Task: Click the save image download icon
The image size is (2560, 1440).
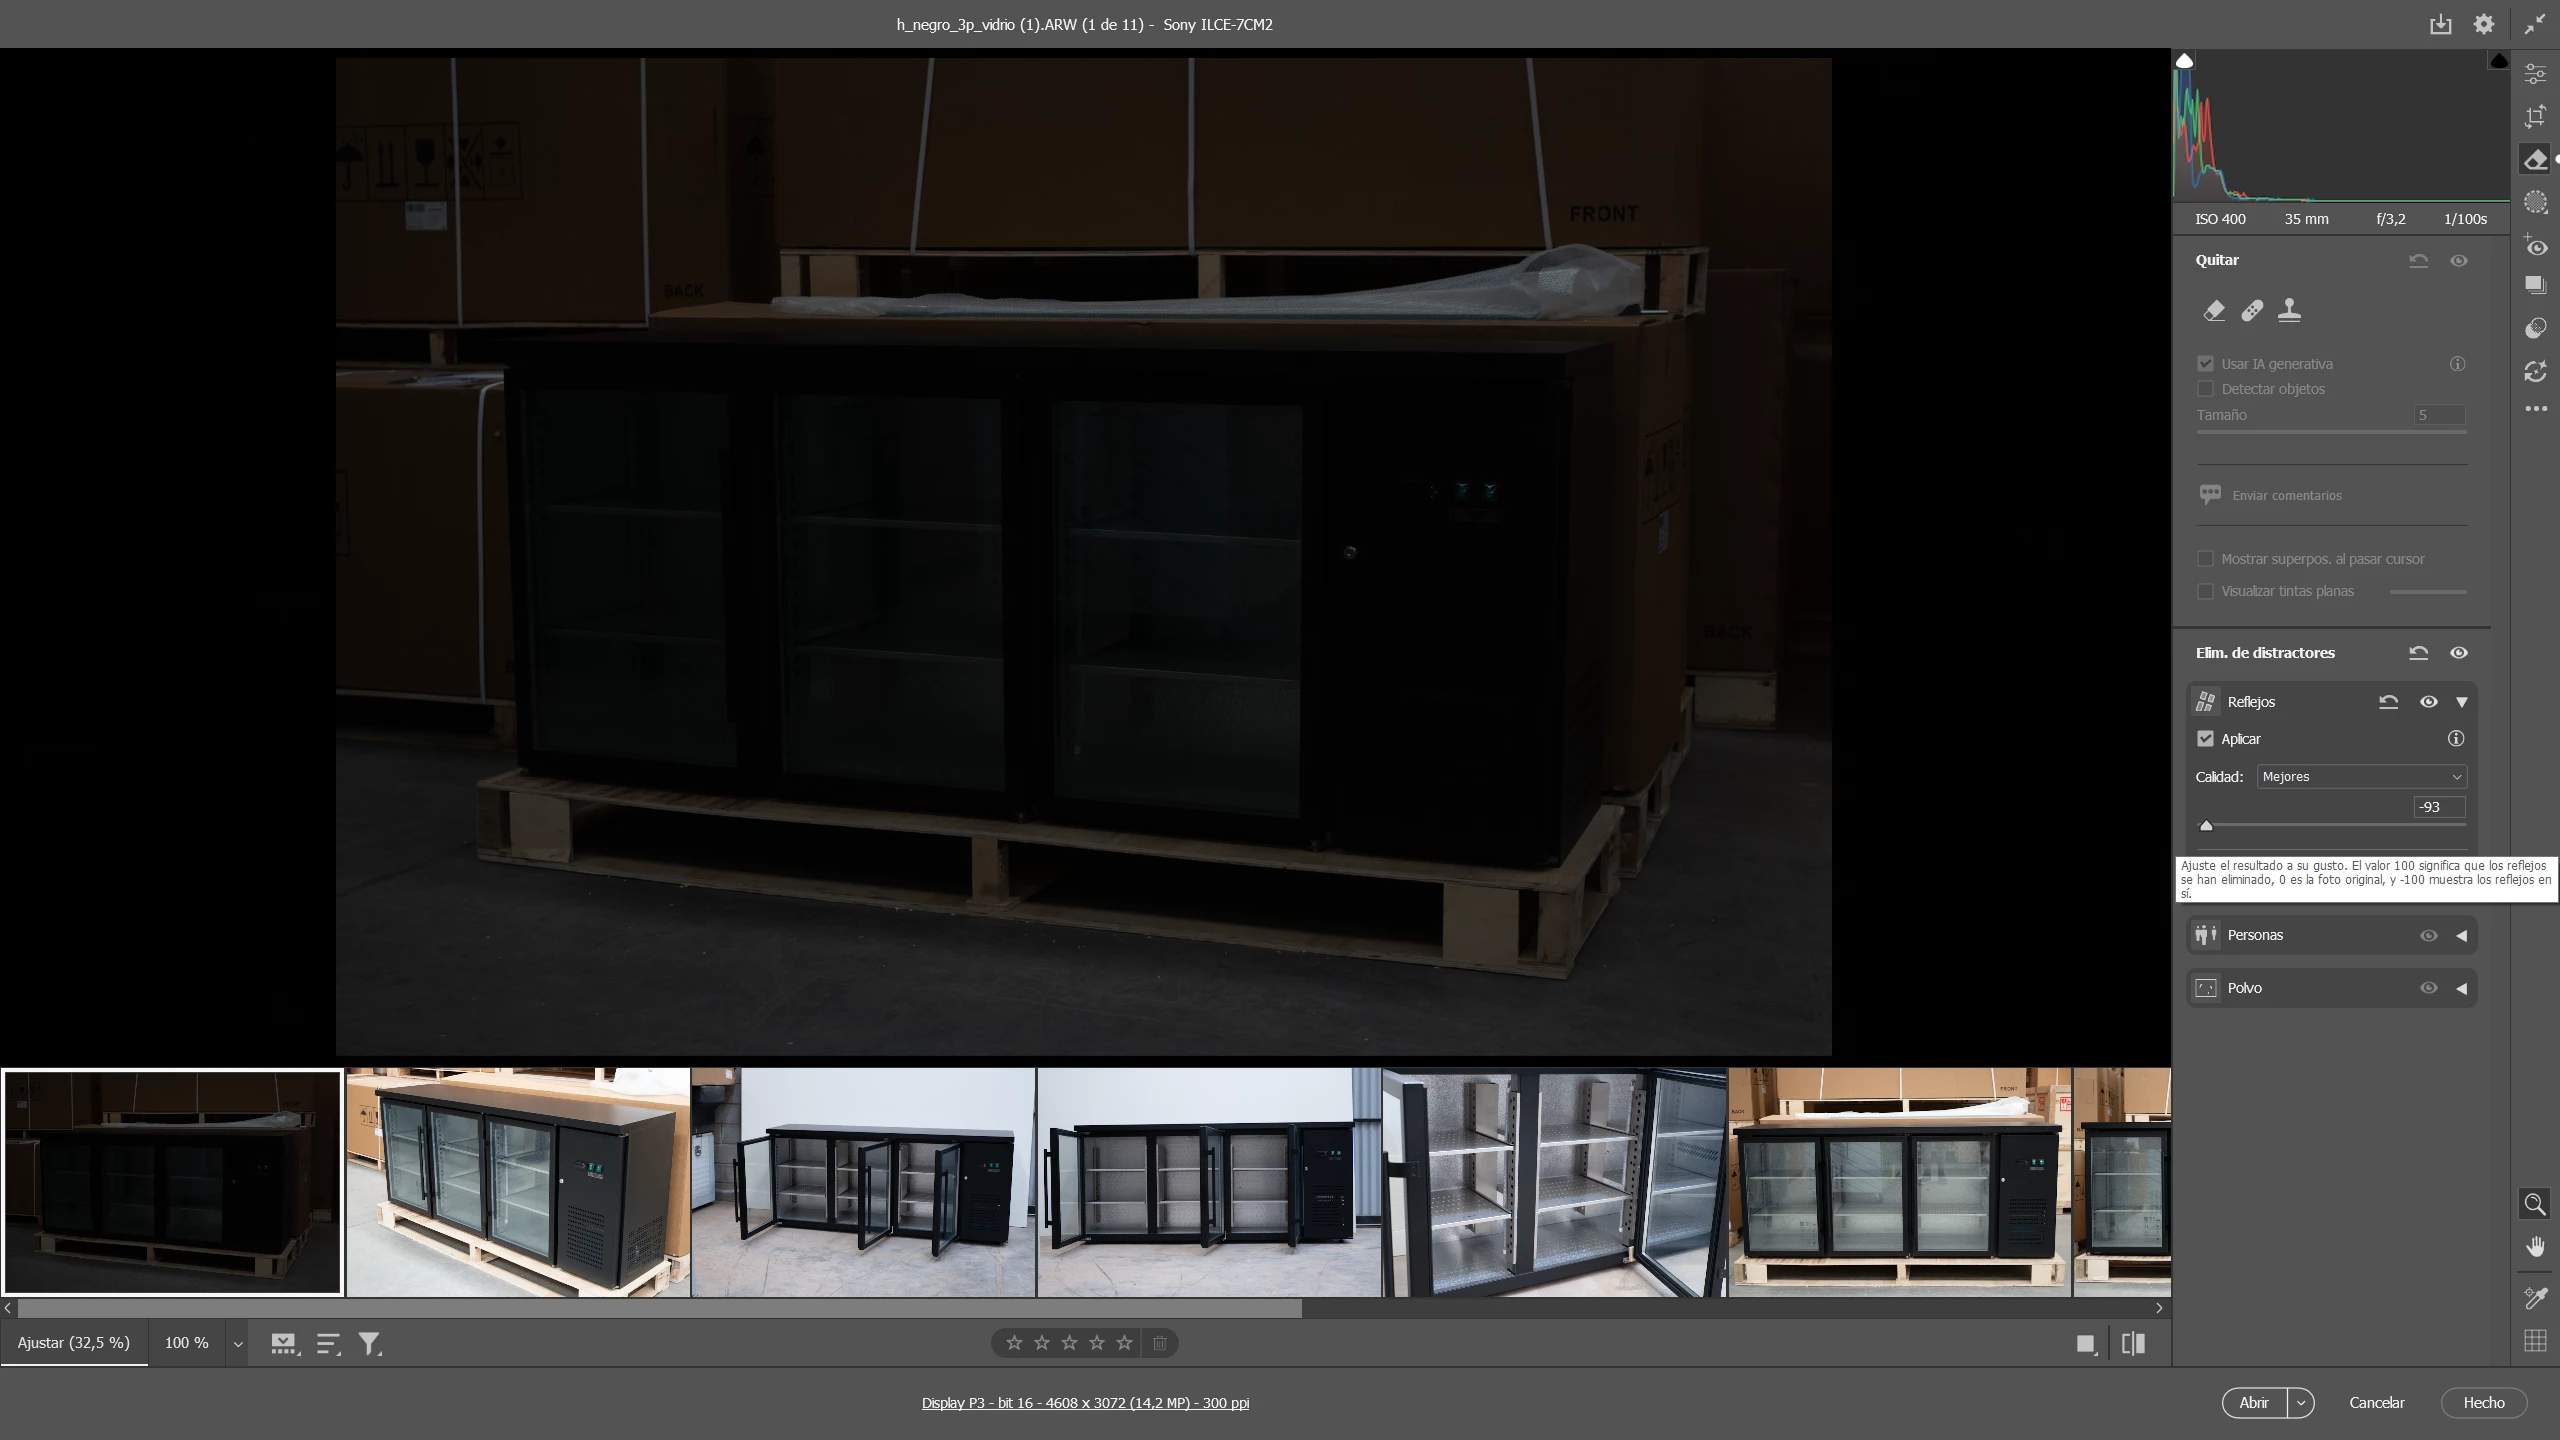Action: point(2440,25)
